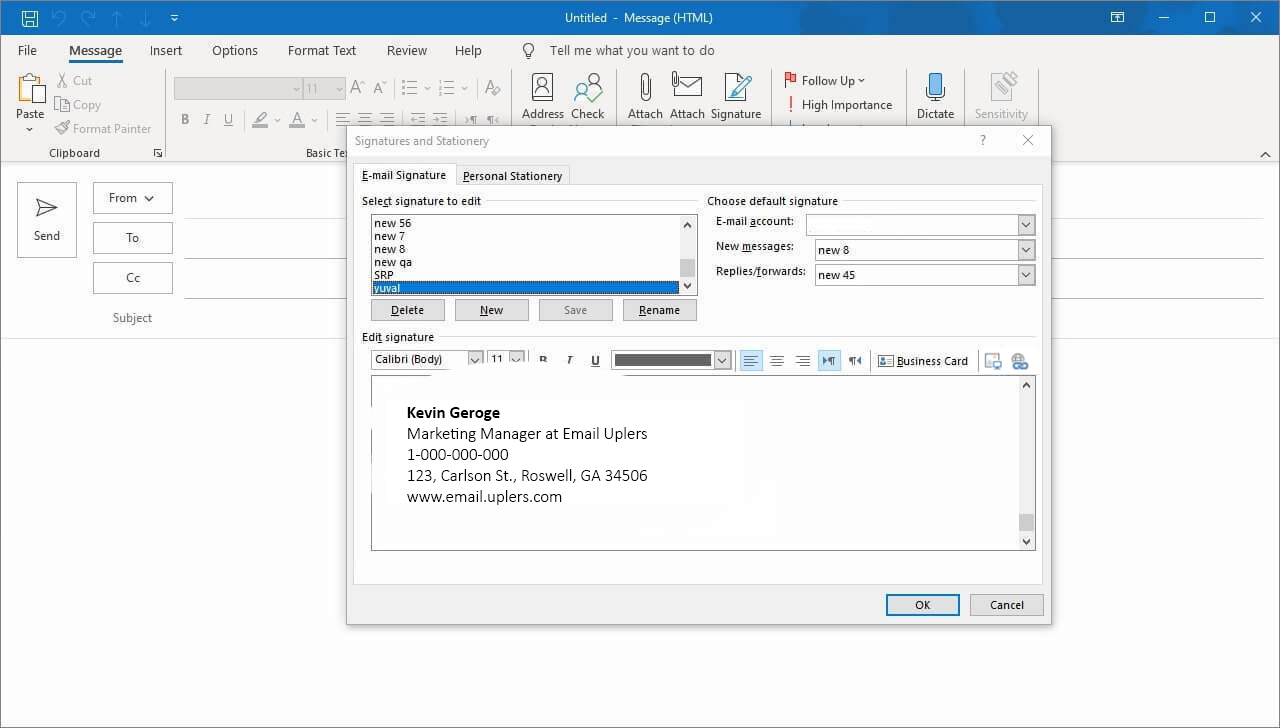Insert a picture into the signature
This screenshot has height=728, width=1280.
993,361
